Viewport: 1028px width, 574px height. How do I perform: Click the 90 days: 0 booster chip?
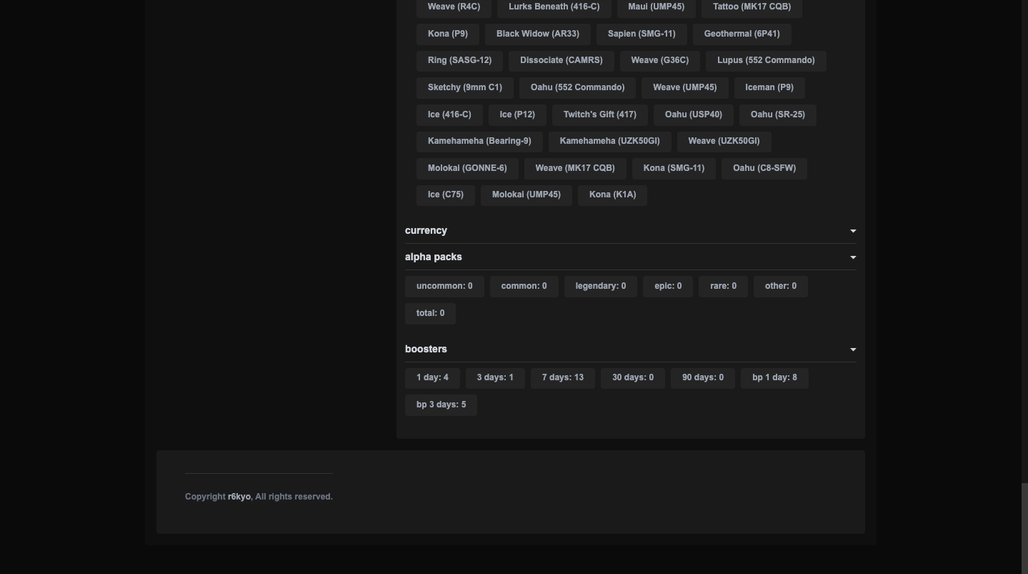(703, 378)
